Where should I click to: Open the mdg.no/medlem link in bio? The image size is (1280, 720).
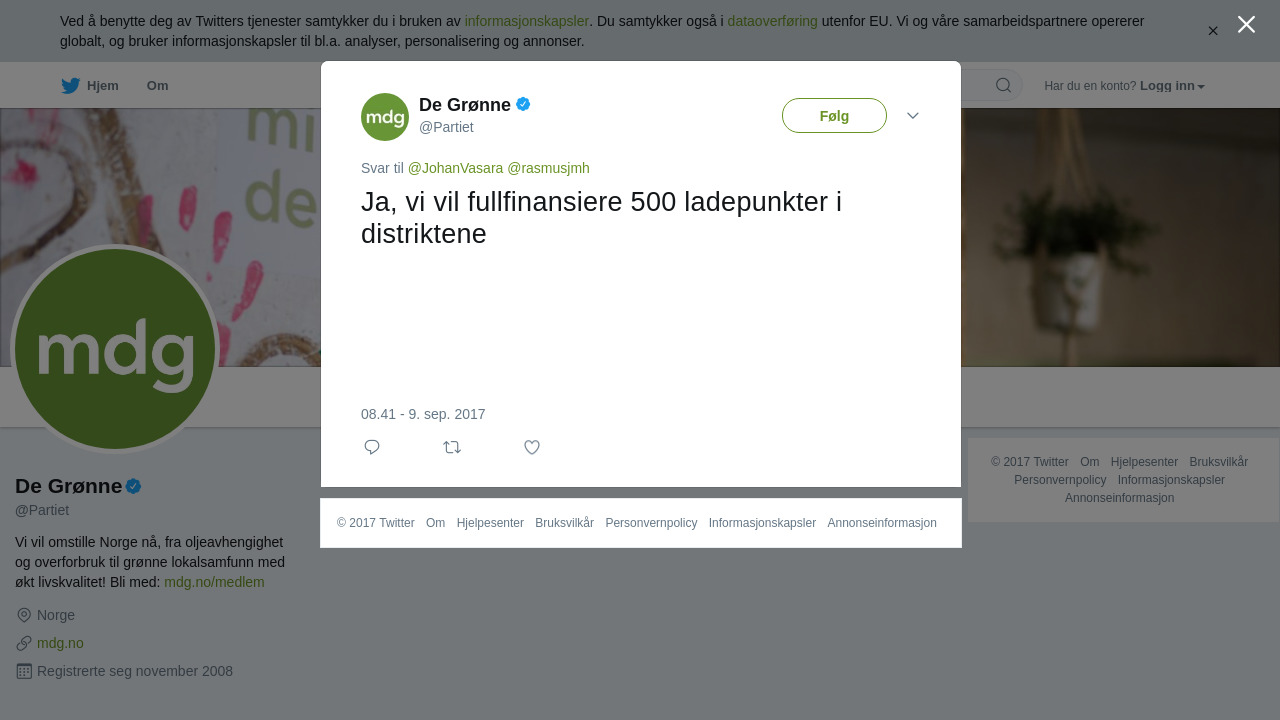coord(214,582)
